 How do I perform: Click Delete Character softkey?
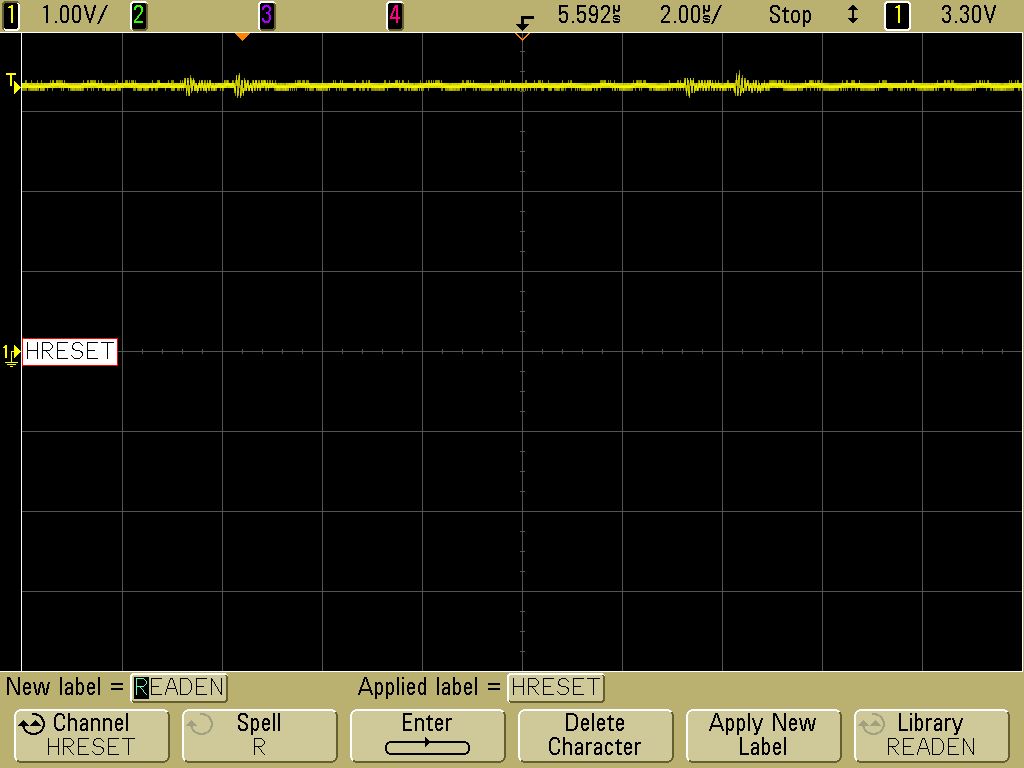[x=595, y=735]
